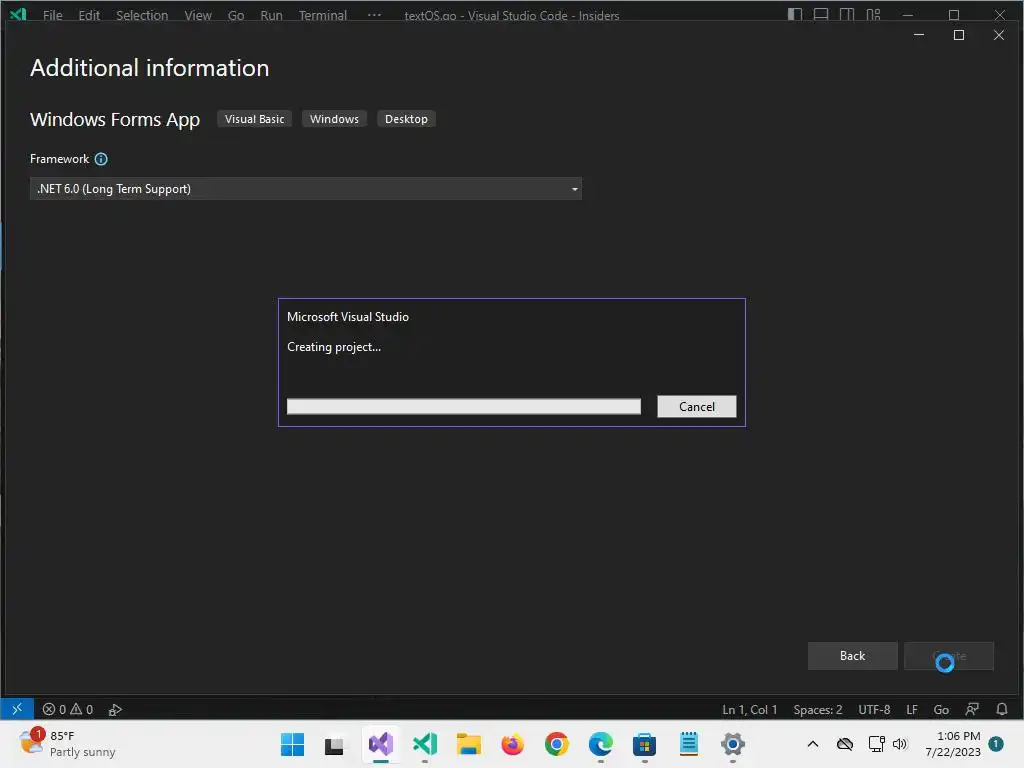1024x768 pixels.
Task: Open the Edit menu in VS Code
Action: (89, 15)
